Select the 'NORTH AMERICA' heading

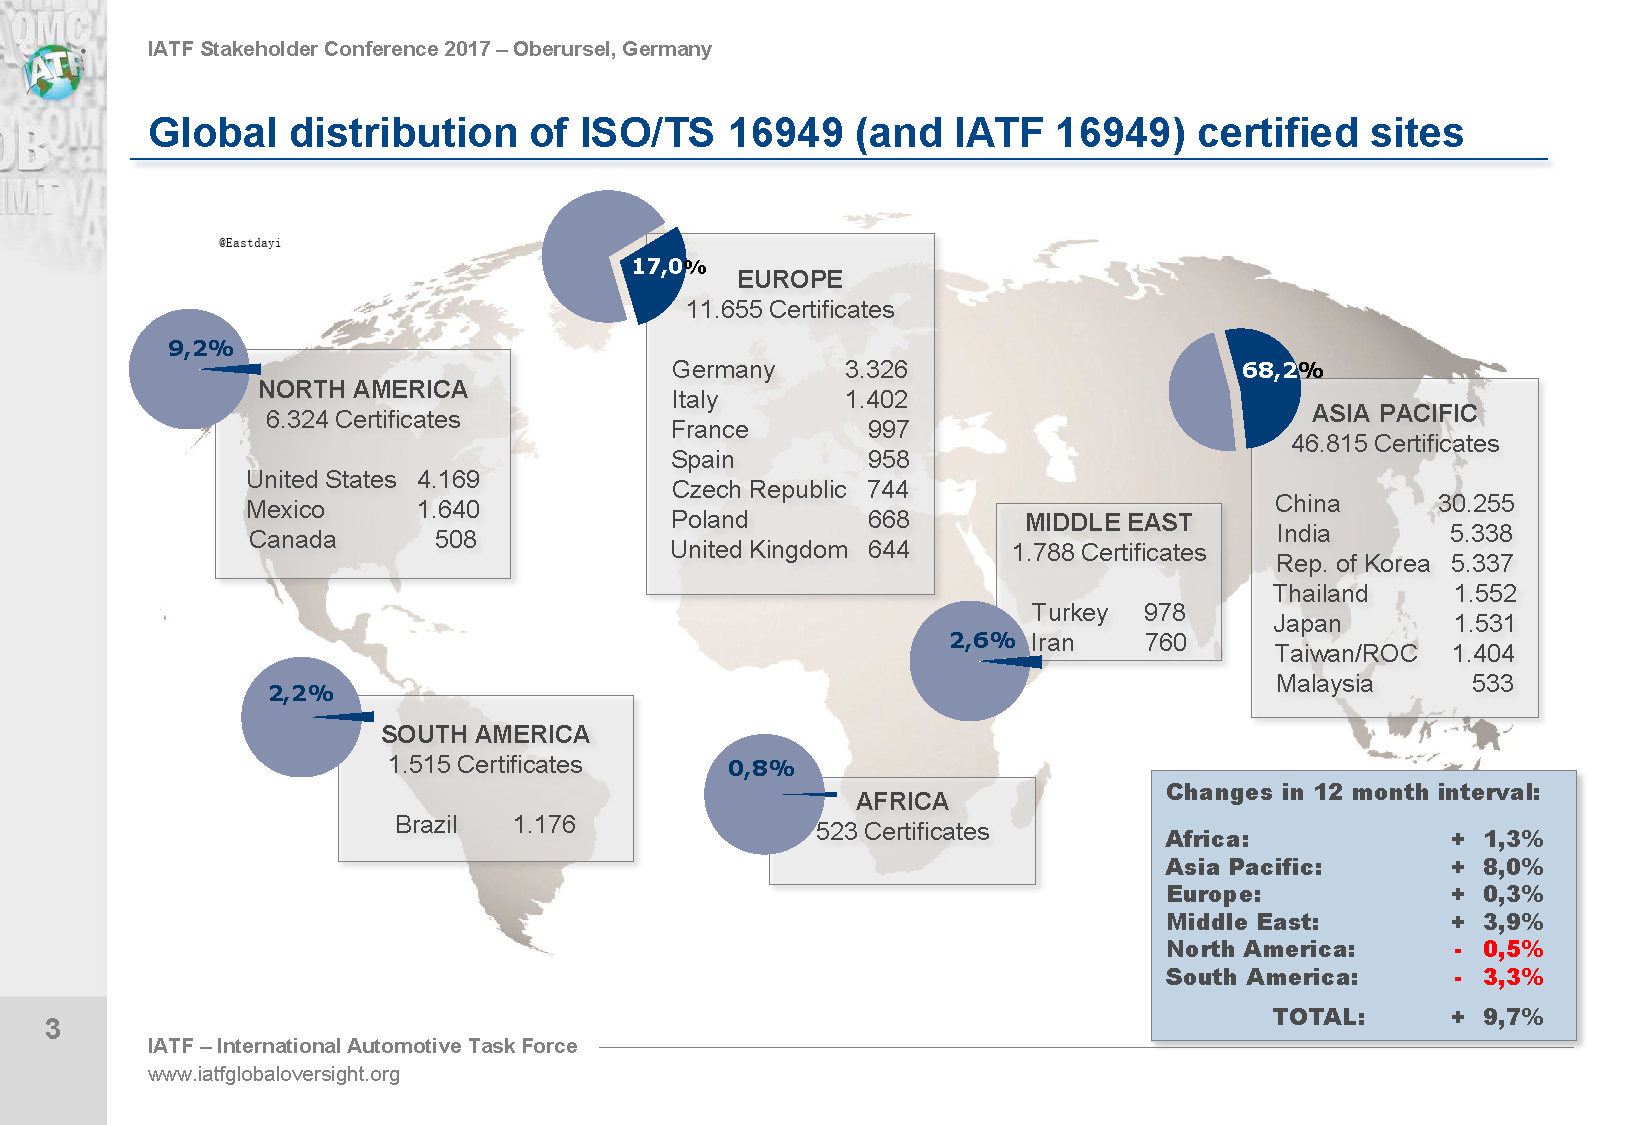click(x=363, y=389)
